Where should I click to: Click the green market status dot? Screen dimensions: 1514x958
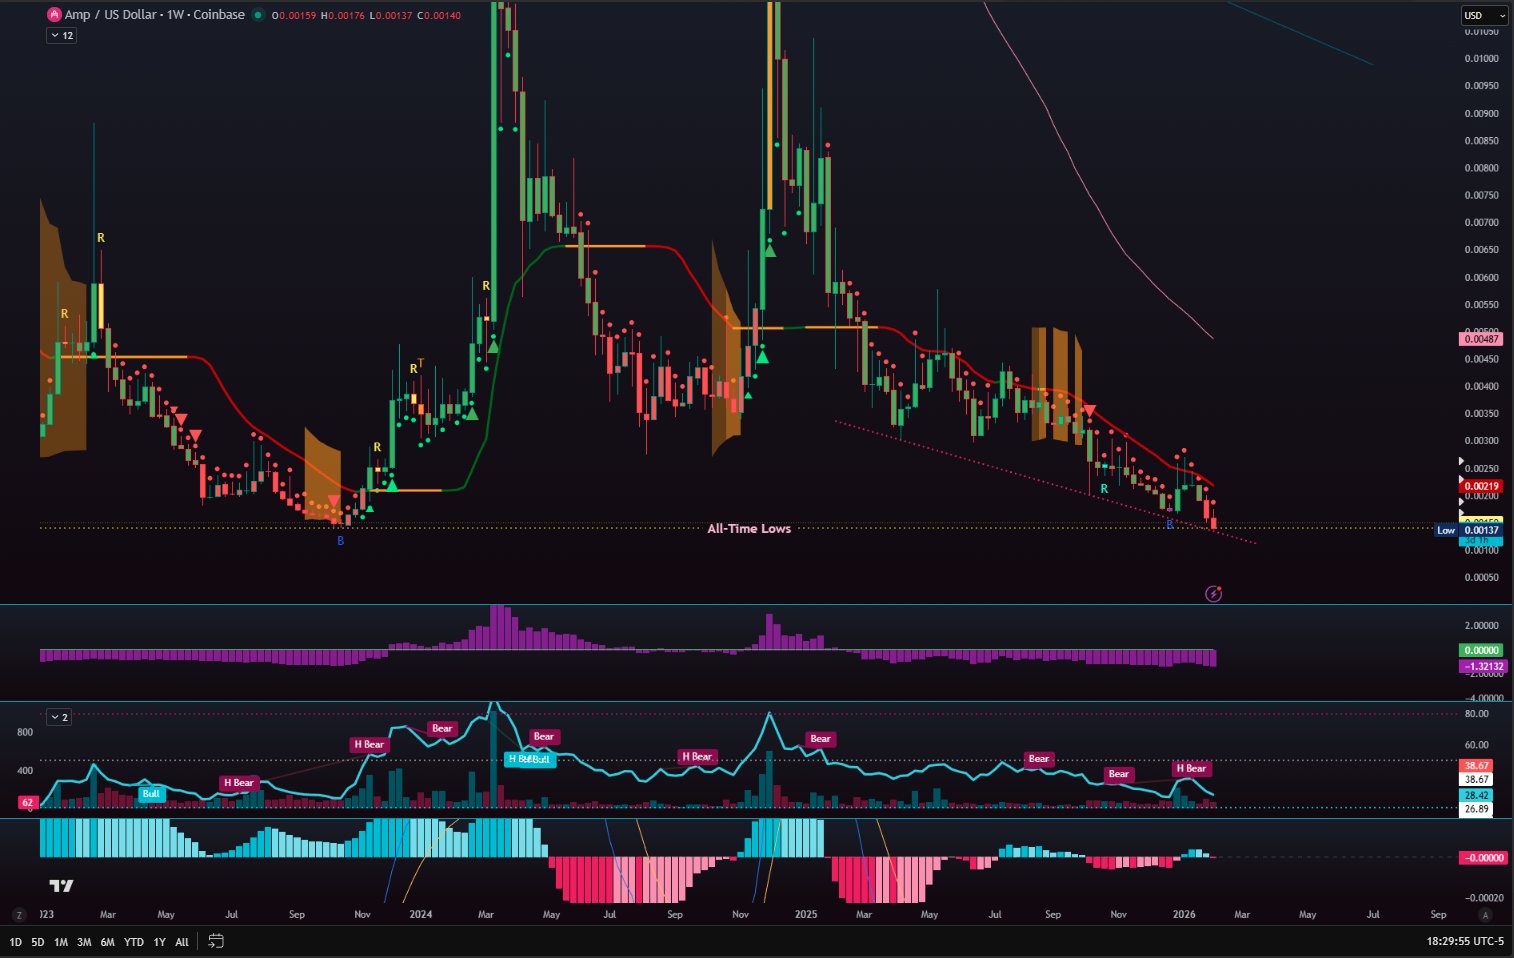[259, 15]
